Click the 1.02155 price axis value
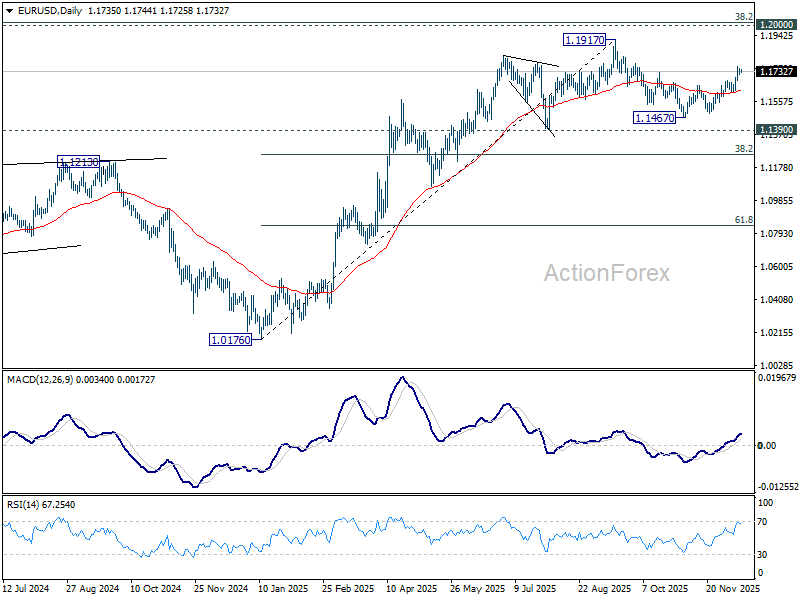 coord(777,332)
